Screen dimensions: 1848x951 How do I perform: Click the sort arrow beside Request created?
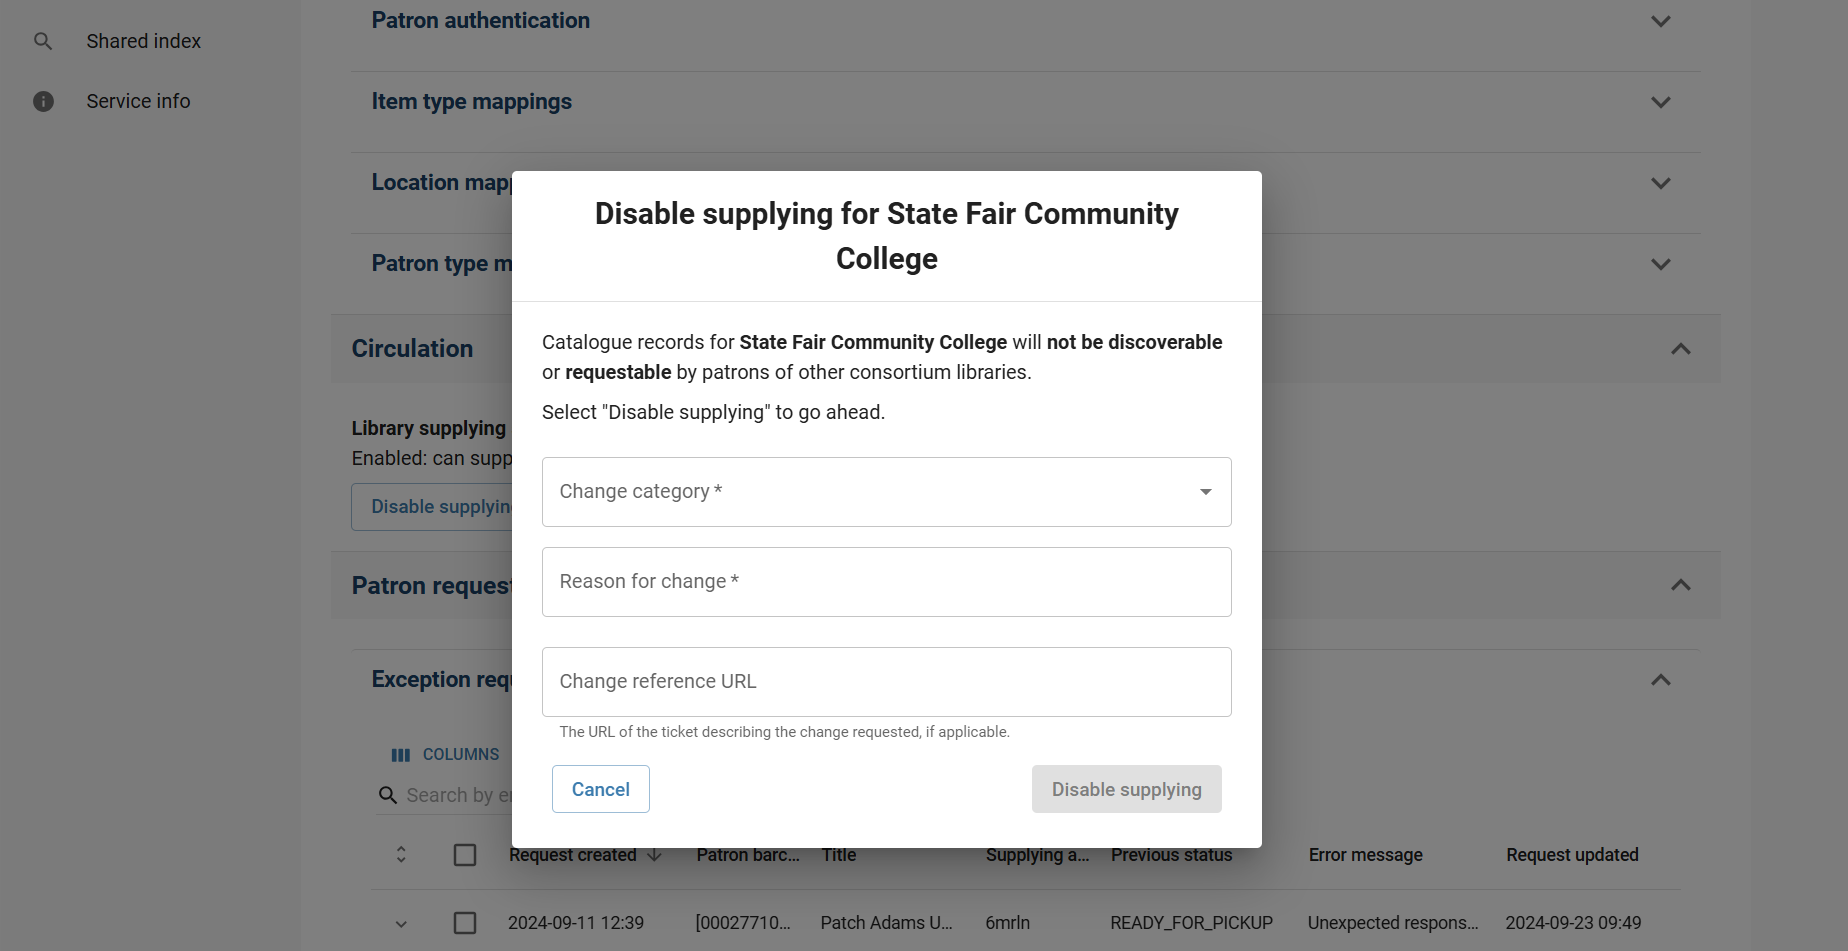click(x=655, y=855)
